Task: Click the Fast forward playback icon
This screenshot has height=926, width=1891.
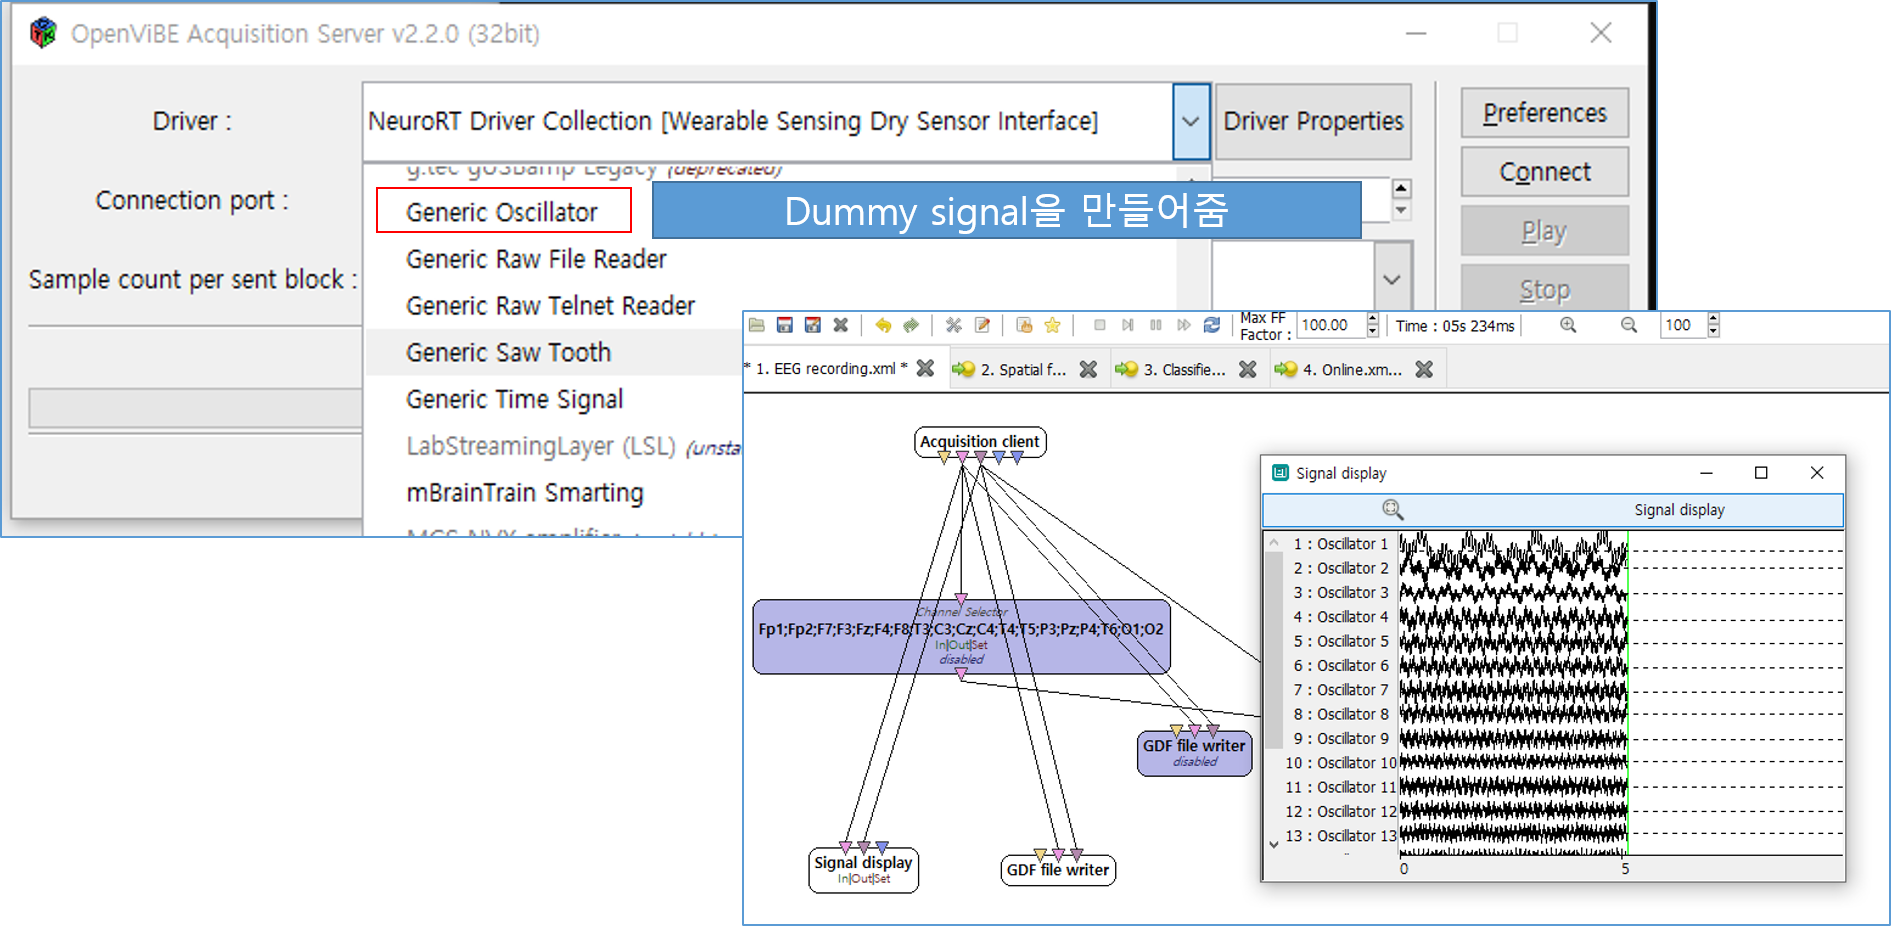Action: click(1184, 325)
